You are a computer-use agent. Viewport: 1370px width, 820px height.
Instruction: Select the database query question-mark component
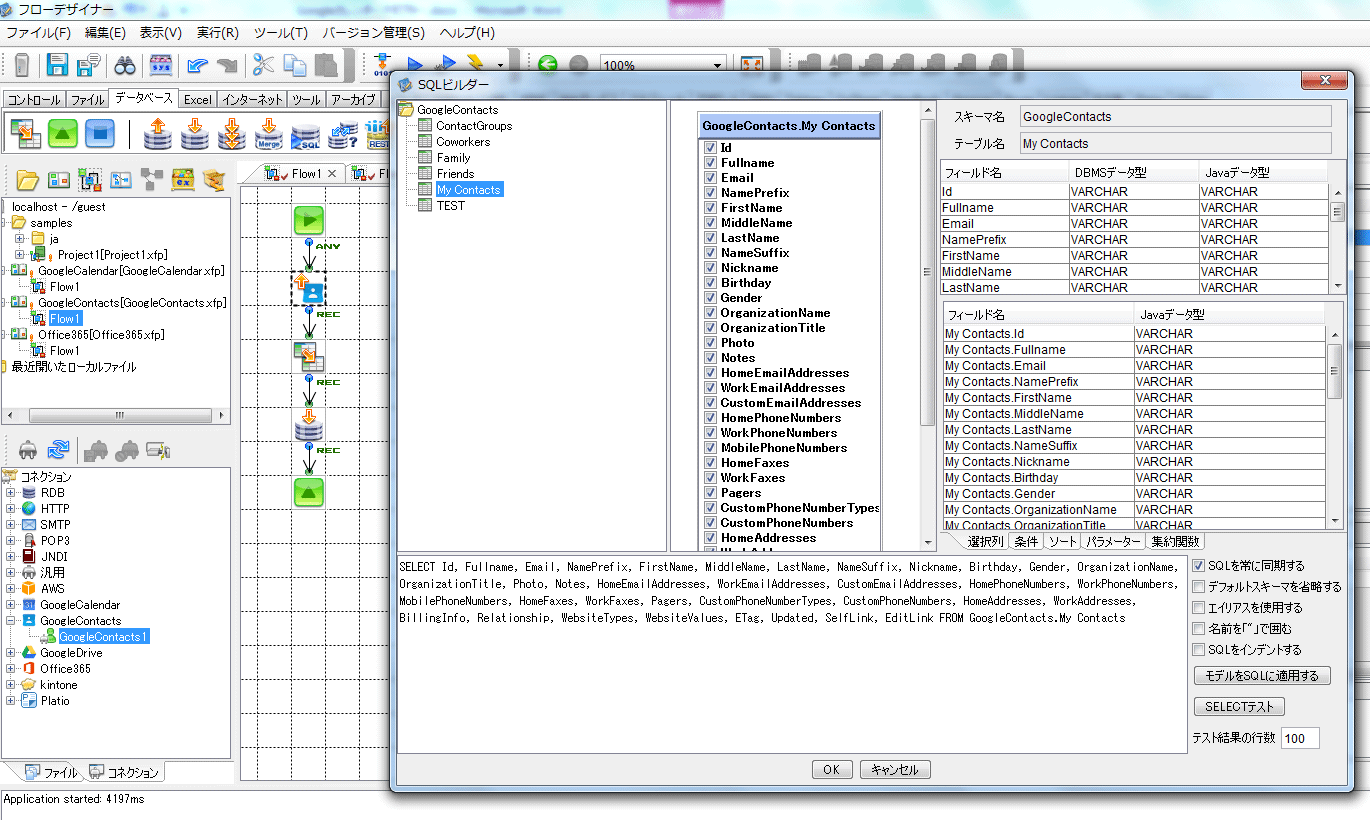pos(343,133)
